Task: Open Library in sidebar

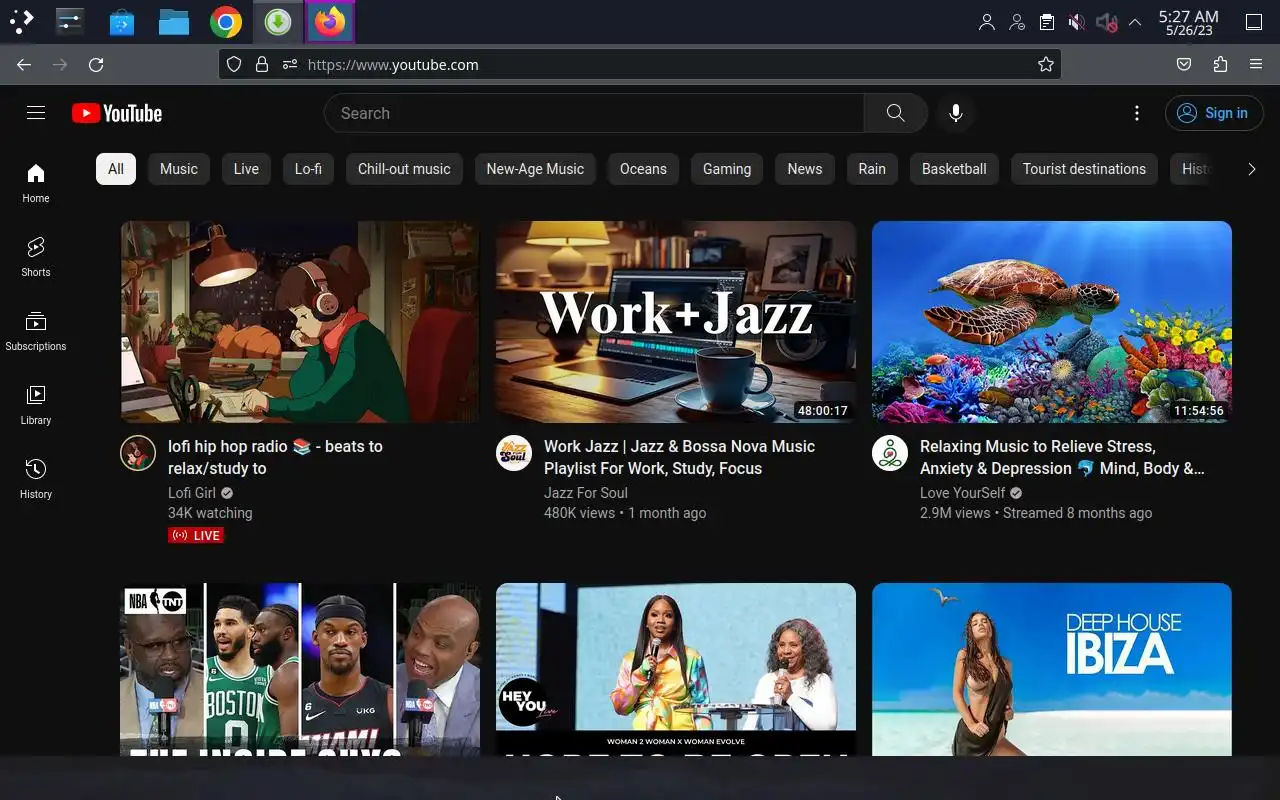Action: click(36, 405)
